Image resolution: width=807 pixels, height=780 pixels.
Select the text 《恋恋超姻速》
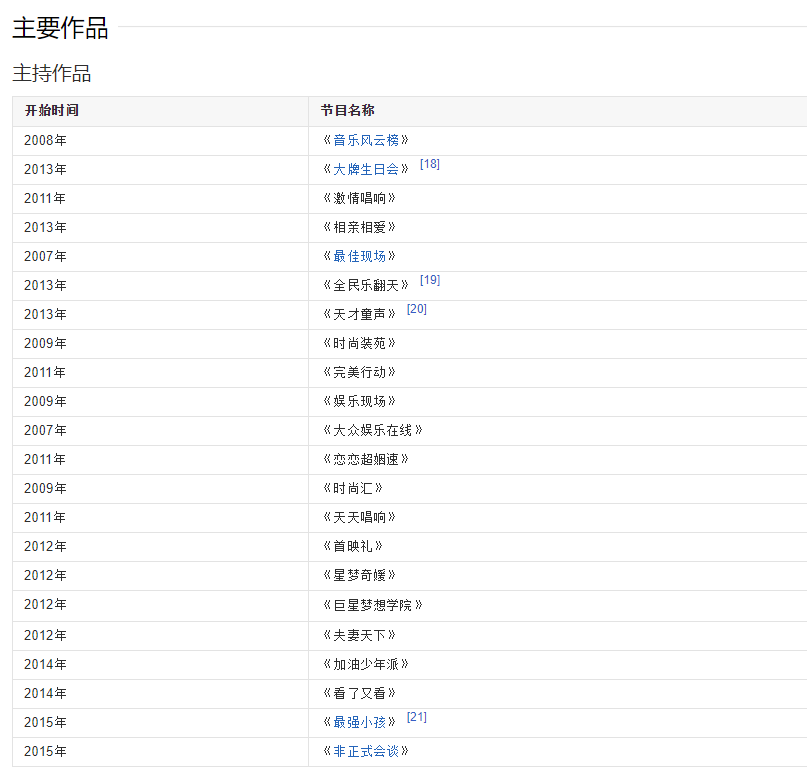point(366,459)
